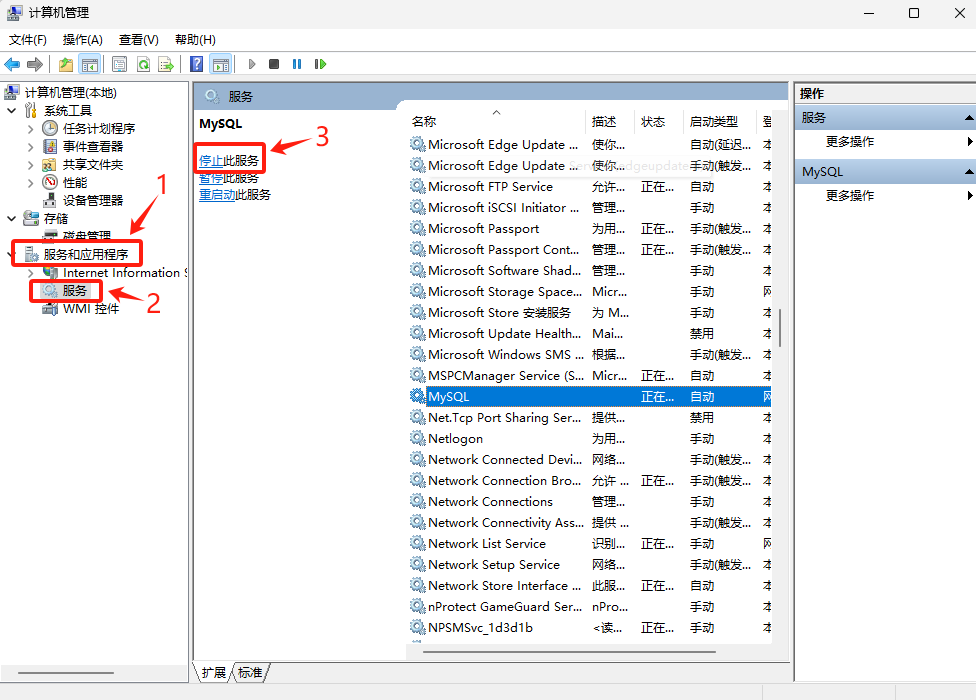Screen dimensions: 976x700
Task: Click the back arrow toolbar icon
Action: click(12, 64)
